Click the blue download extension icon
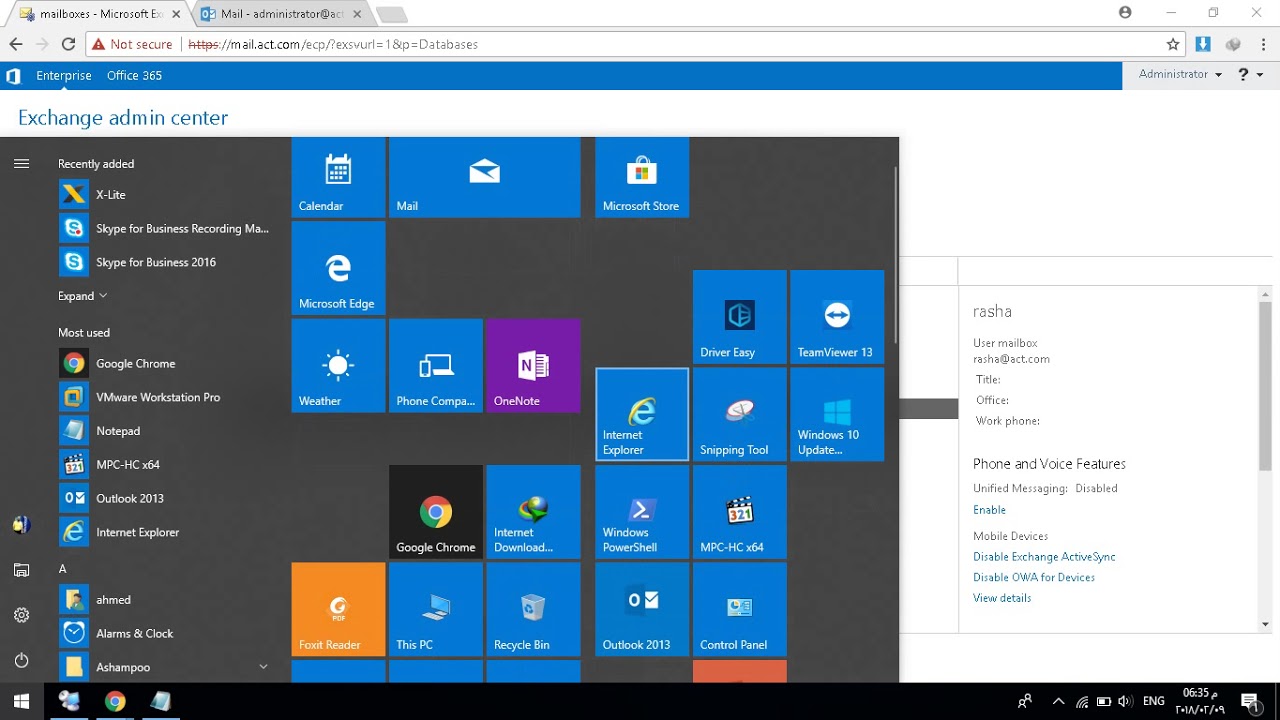Image resolution: width=1280 pixels, height=720 pixels. (1203, 44)
